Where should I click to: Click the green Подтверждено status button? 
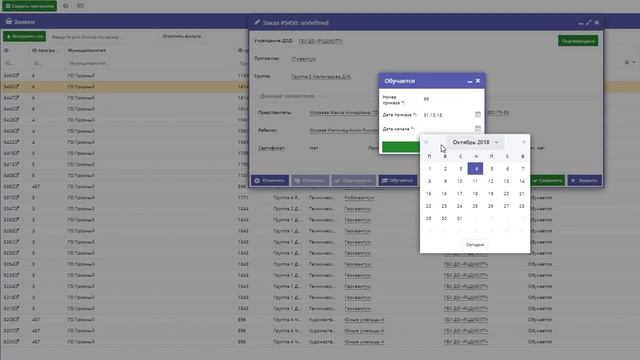click(578, 41)
